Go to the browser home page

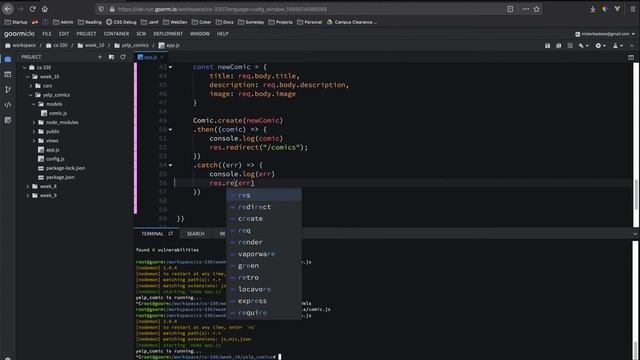point(44,9)
